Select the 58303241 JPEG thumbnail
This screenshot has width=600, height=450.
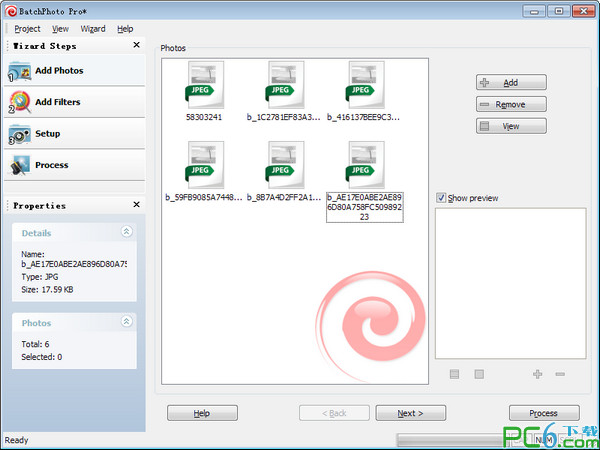[205, 85]
